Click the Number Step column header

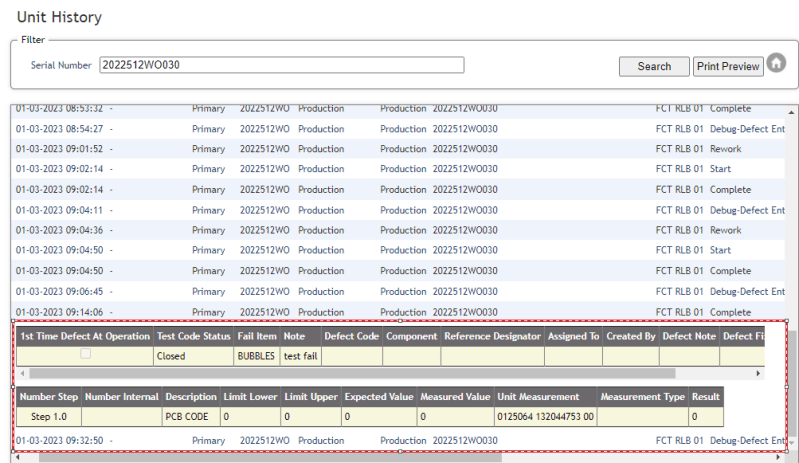(49, 396)
